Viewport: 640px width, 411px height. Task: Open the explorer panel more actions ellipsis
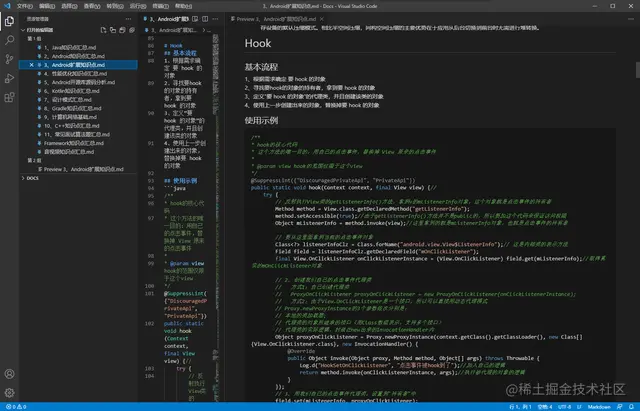point(129,19)
